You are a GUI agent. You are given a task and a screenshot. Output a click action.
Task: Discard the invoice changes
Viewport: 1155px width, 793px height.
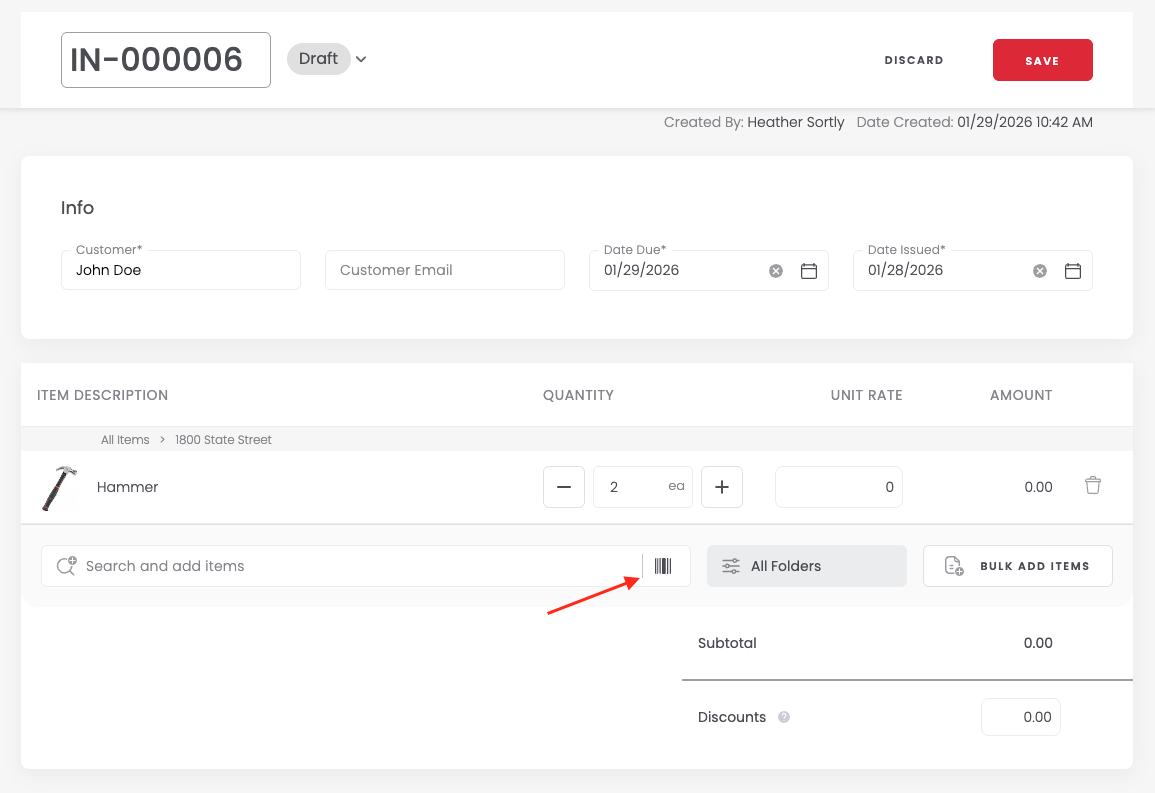click(914, 60)
